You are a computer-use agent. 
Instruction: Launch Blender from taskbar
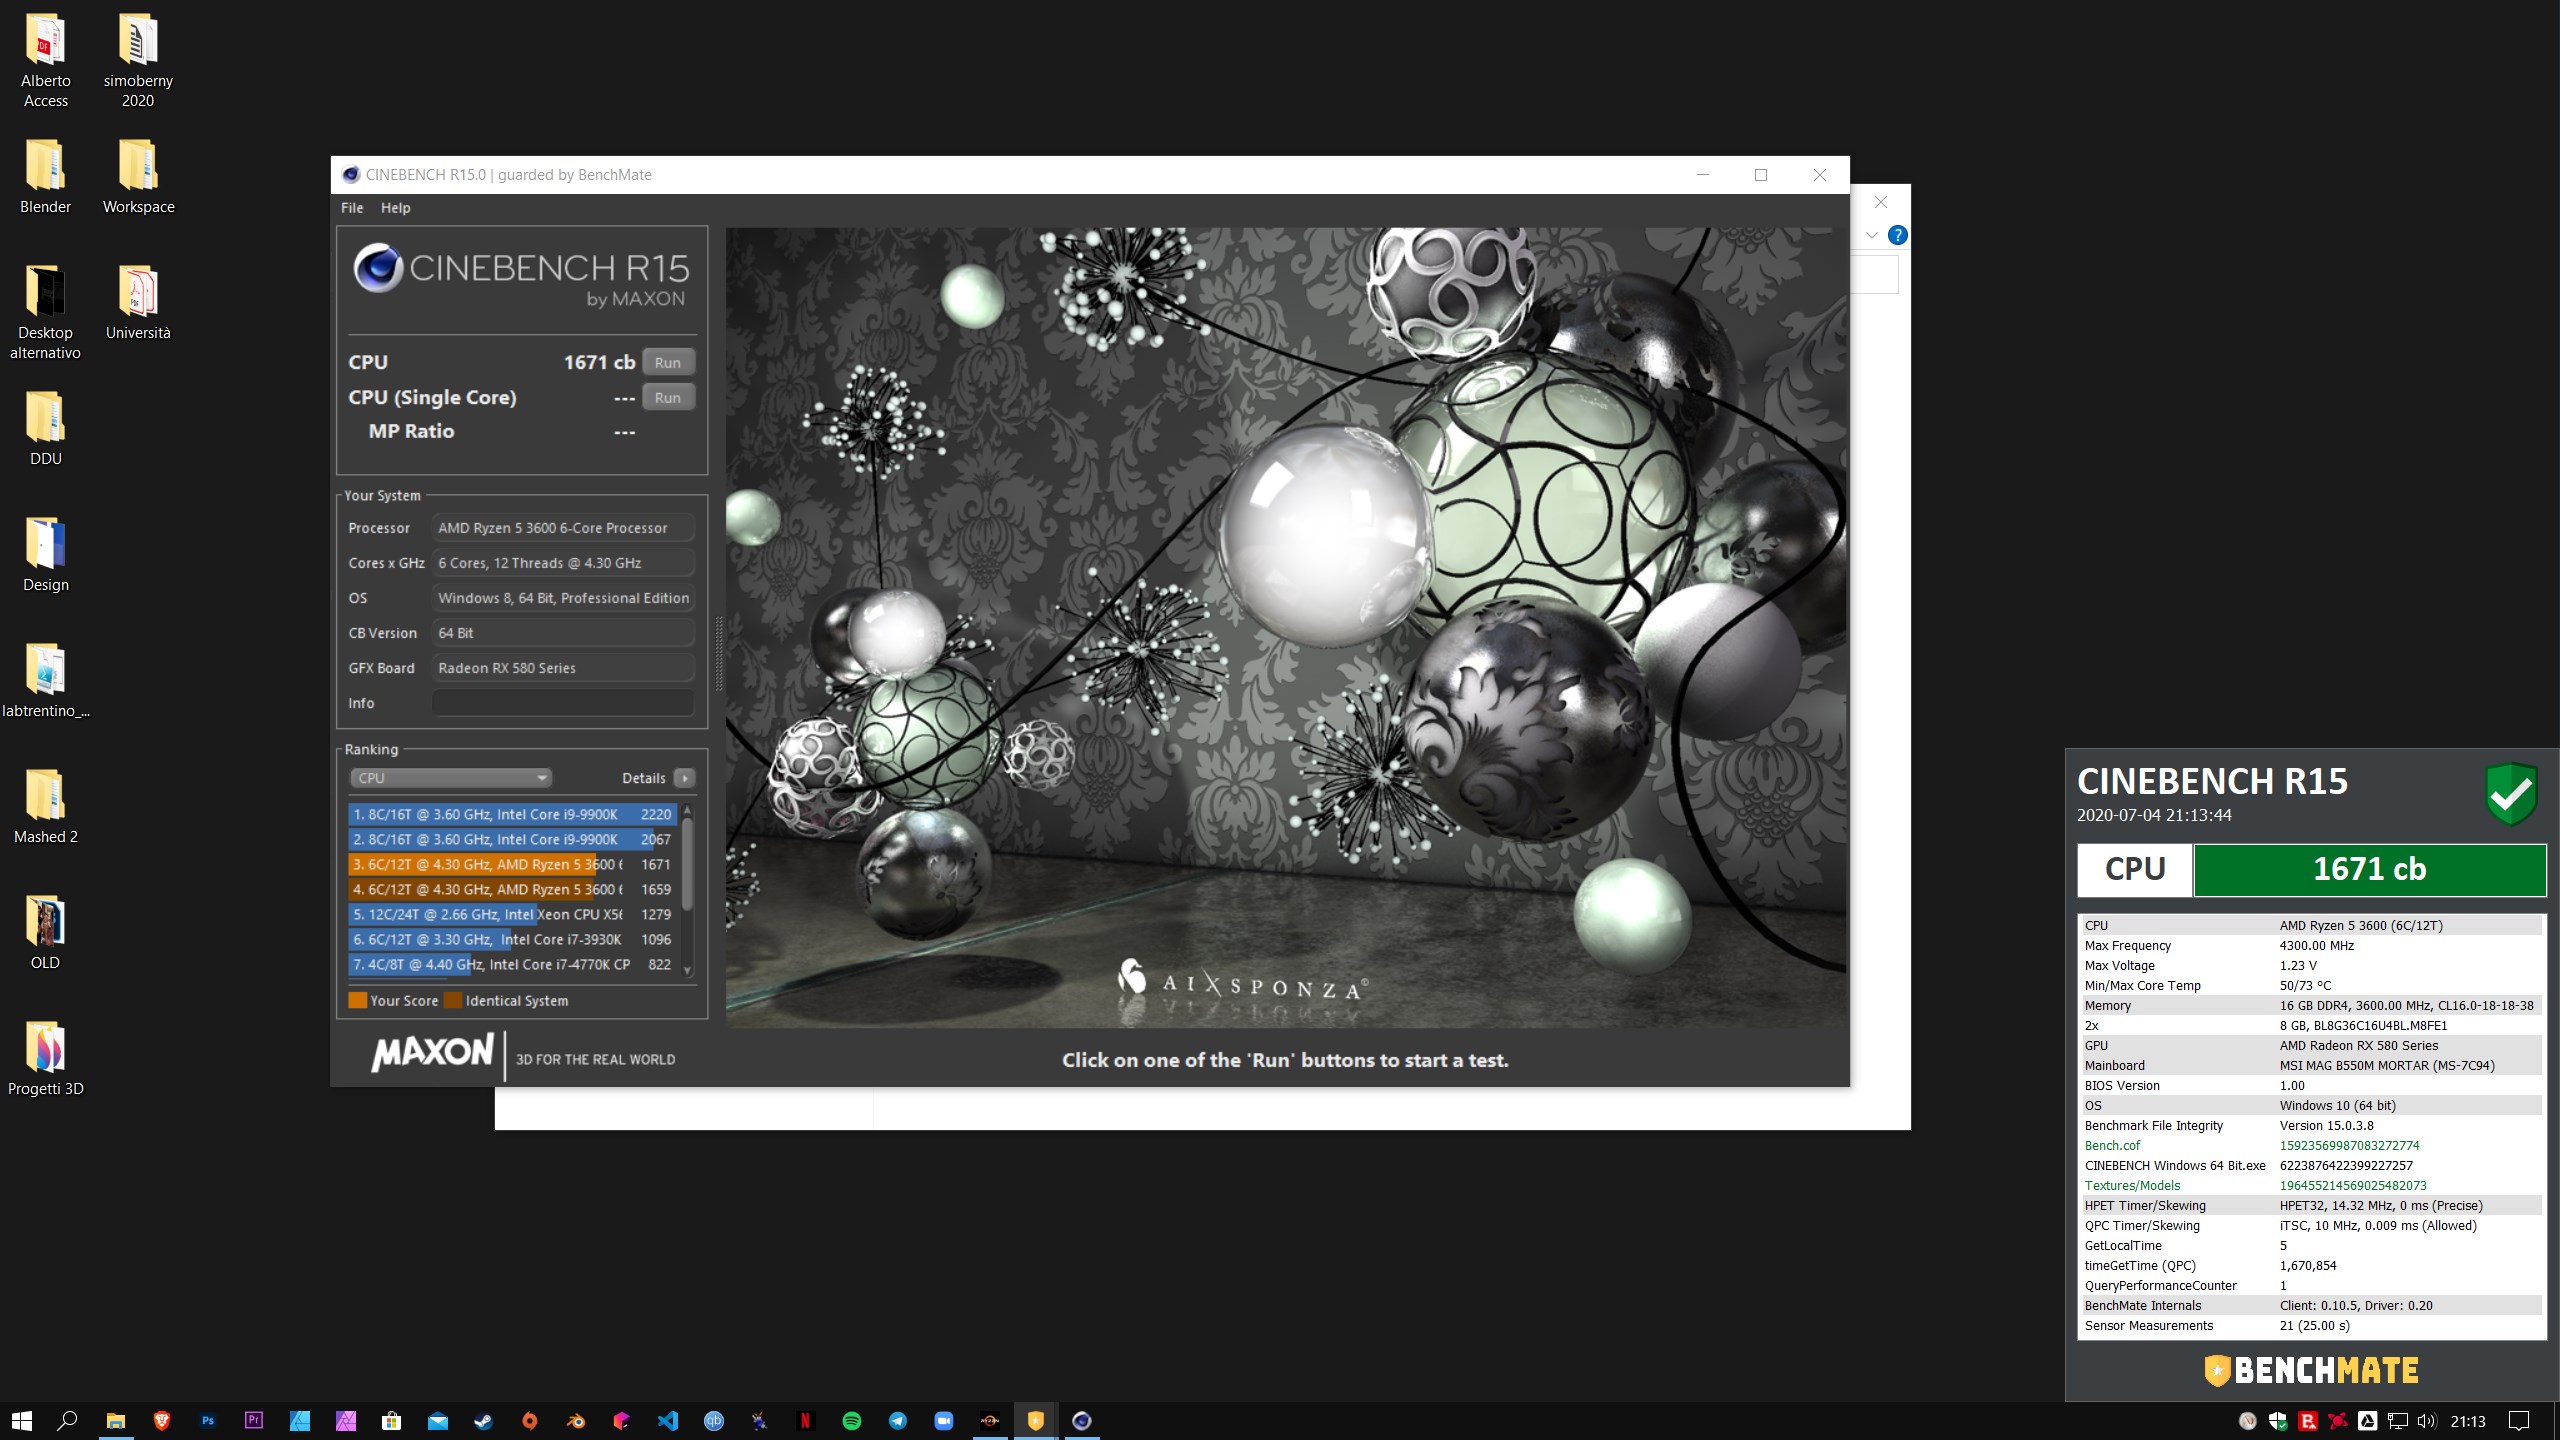576,1420
